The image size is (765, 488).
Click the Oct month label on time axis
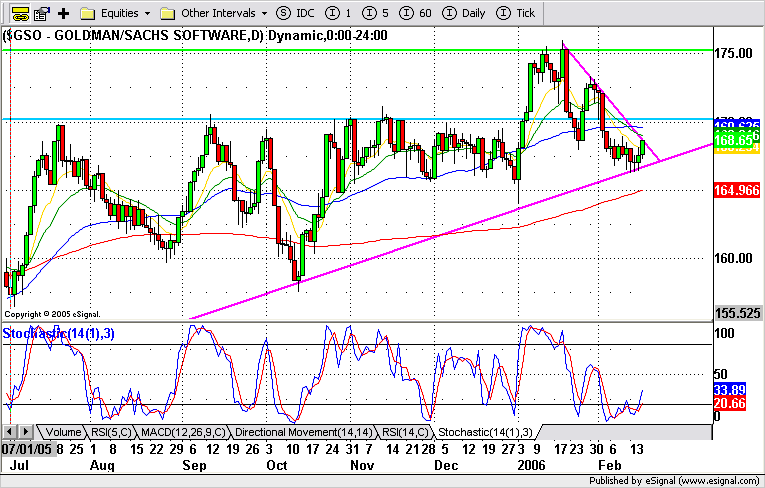pos(277,465)
